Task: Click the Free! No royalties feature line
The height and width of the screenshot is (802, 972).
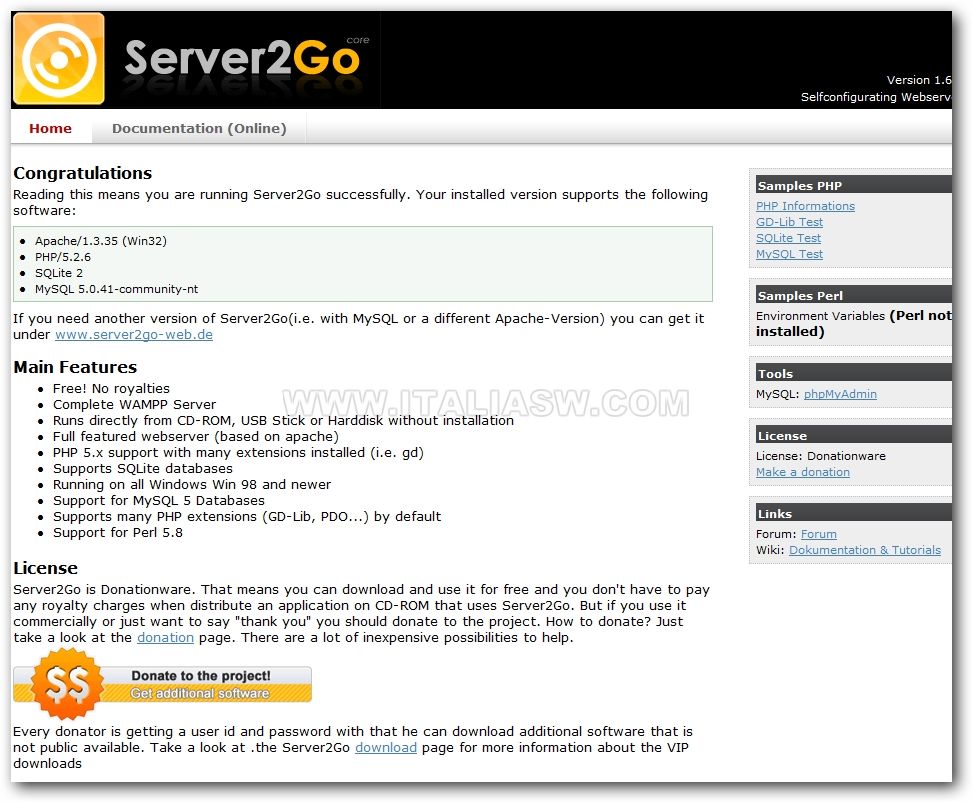Action: [111, 389]
